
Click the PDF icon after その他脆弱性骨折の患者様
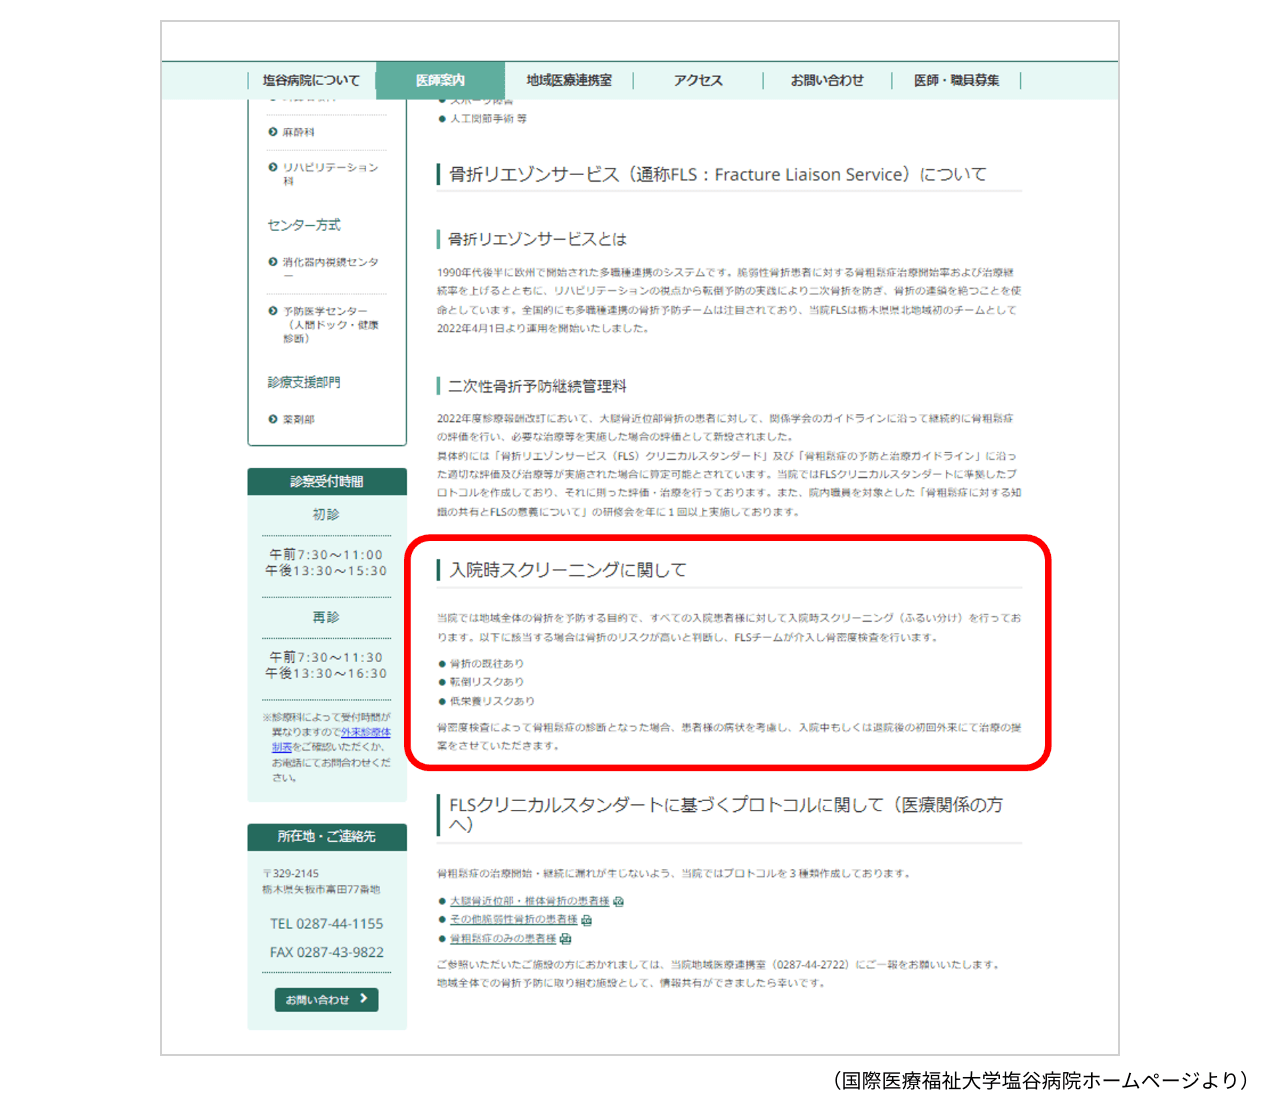[x=587, y=919]
